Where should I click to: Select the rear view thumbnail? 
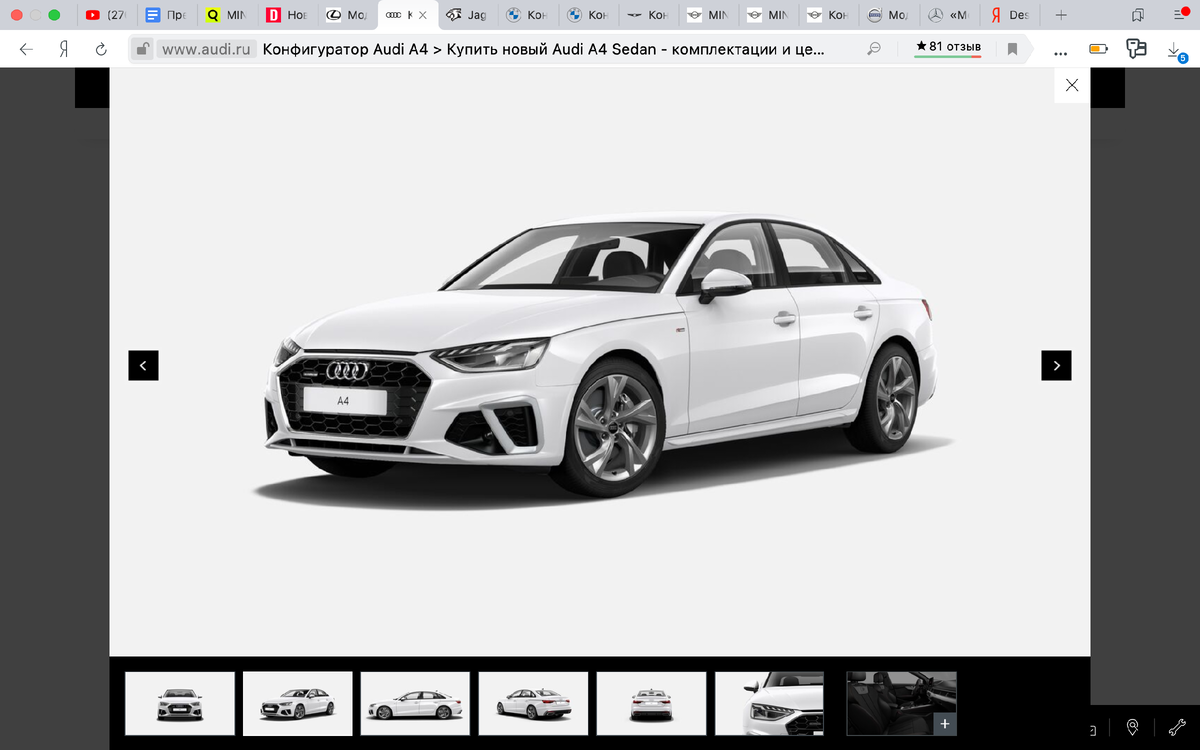[x=652, y=704]
